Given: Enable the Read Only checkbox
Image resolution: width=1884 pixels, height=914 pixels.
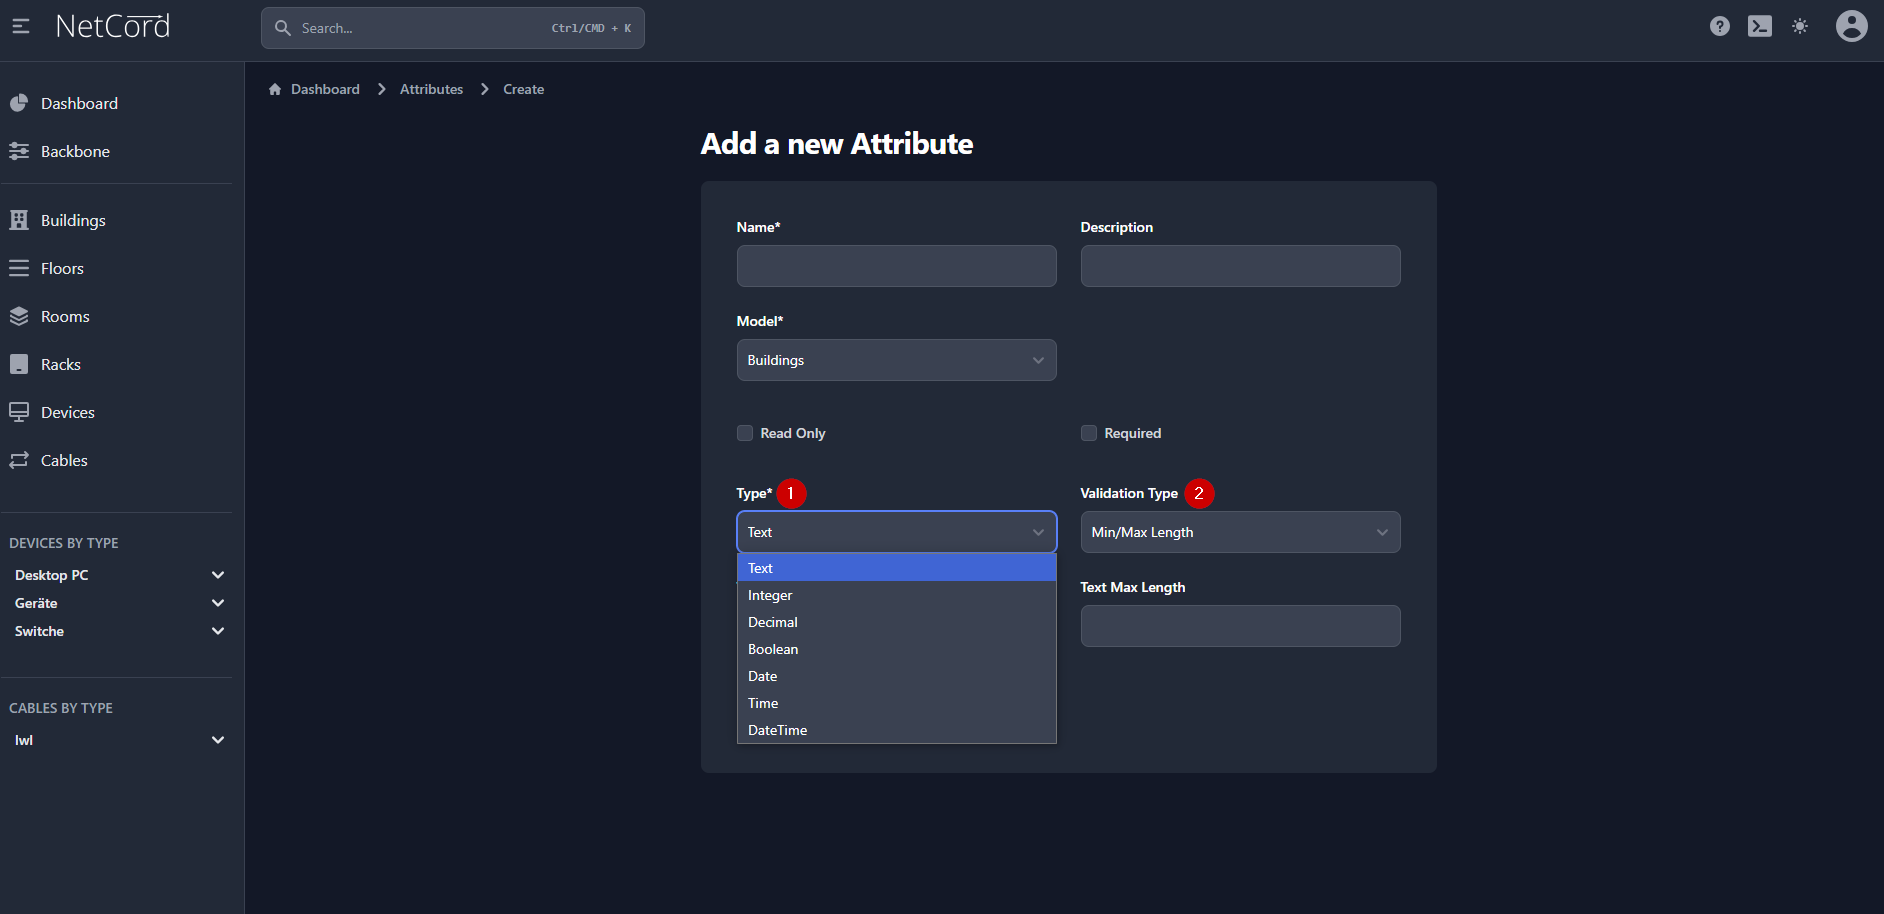Looking at the screenshot, I should (745, 433).
